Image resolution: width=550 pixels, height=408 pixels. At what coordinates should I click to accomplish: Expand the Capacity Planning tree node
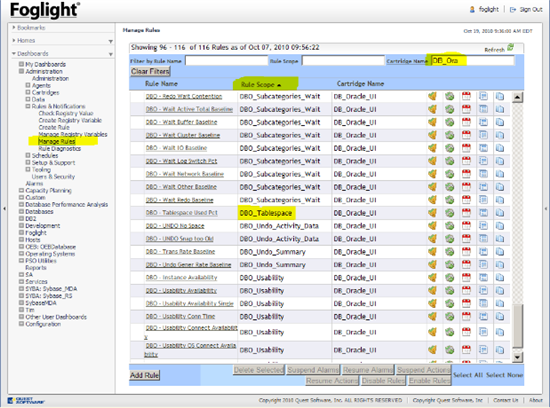click(21, 190)
